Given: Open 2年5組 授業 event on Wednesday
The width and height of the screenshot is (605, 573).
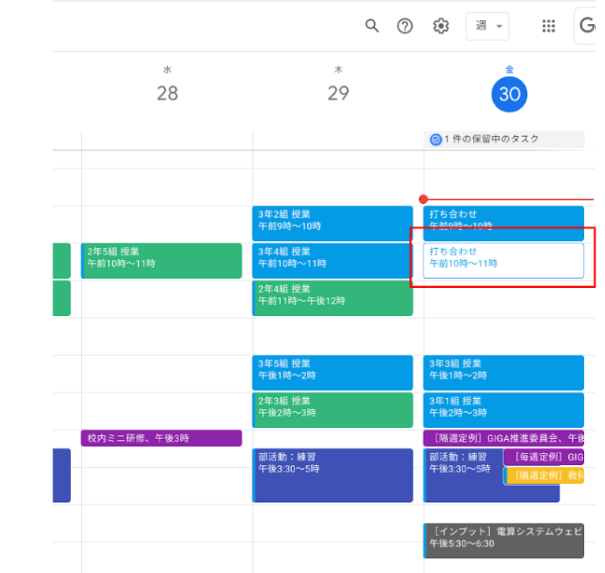Looking at the screenshot, I should coord(161,260).
